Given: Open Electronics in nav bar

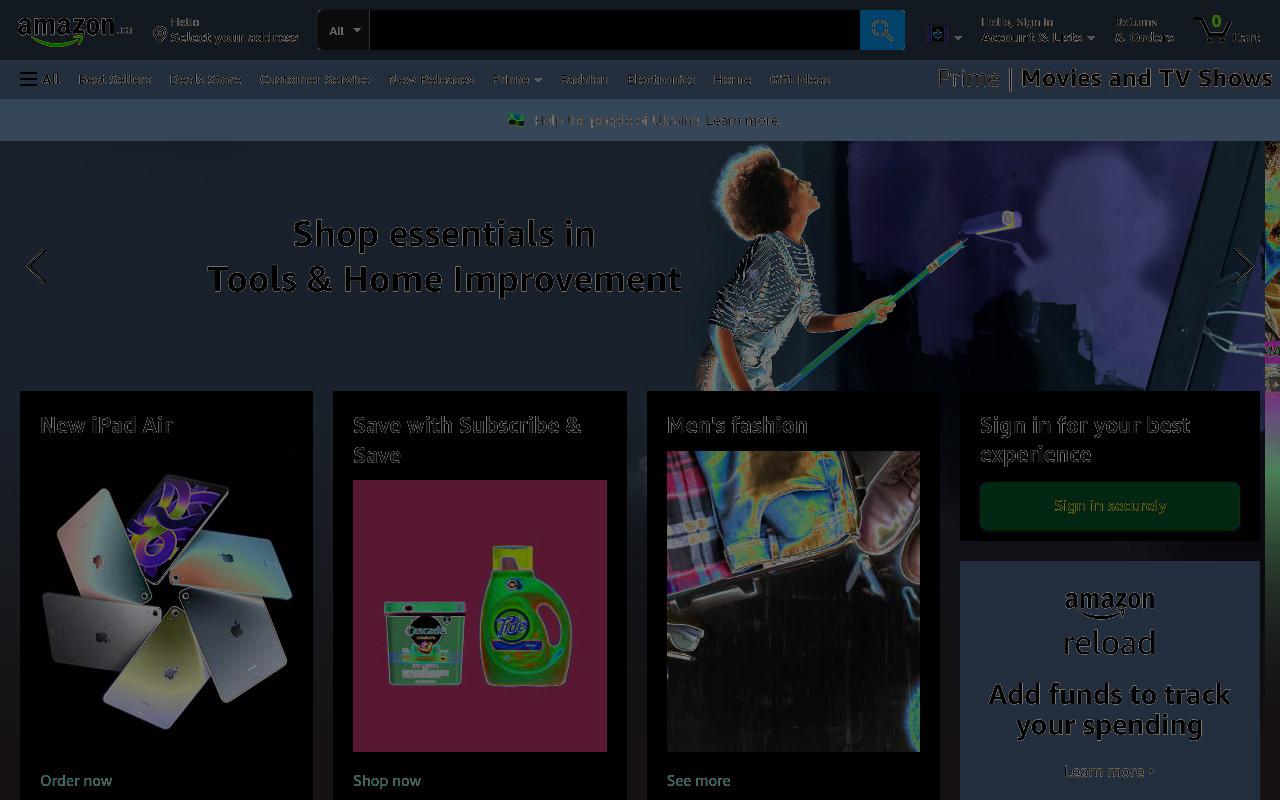Looking at the screenshot, I should 661,79.
